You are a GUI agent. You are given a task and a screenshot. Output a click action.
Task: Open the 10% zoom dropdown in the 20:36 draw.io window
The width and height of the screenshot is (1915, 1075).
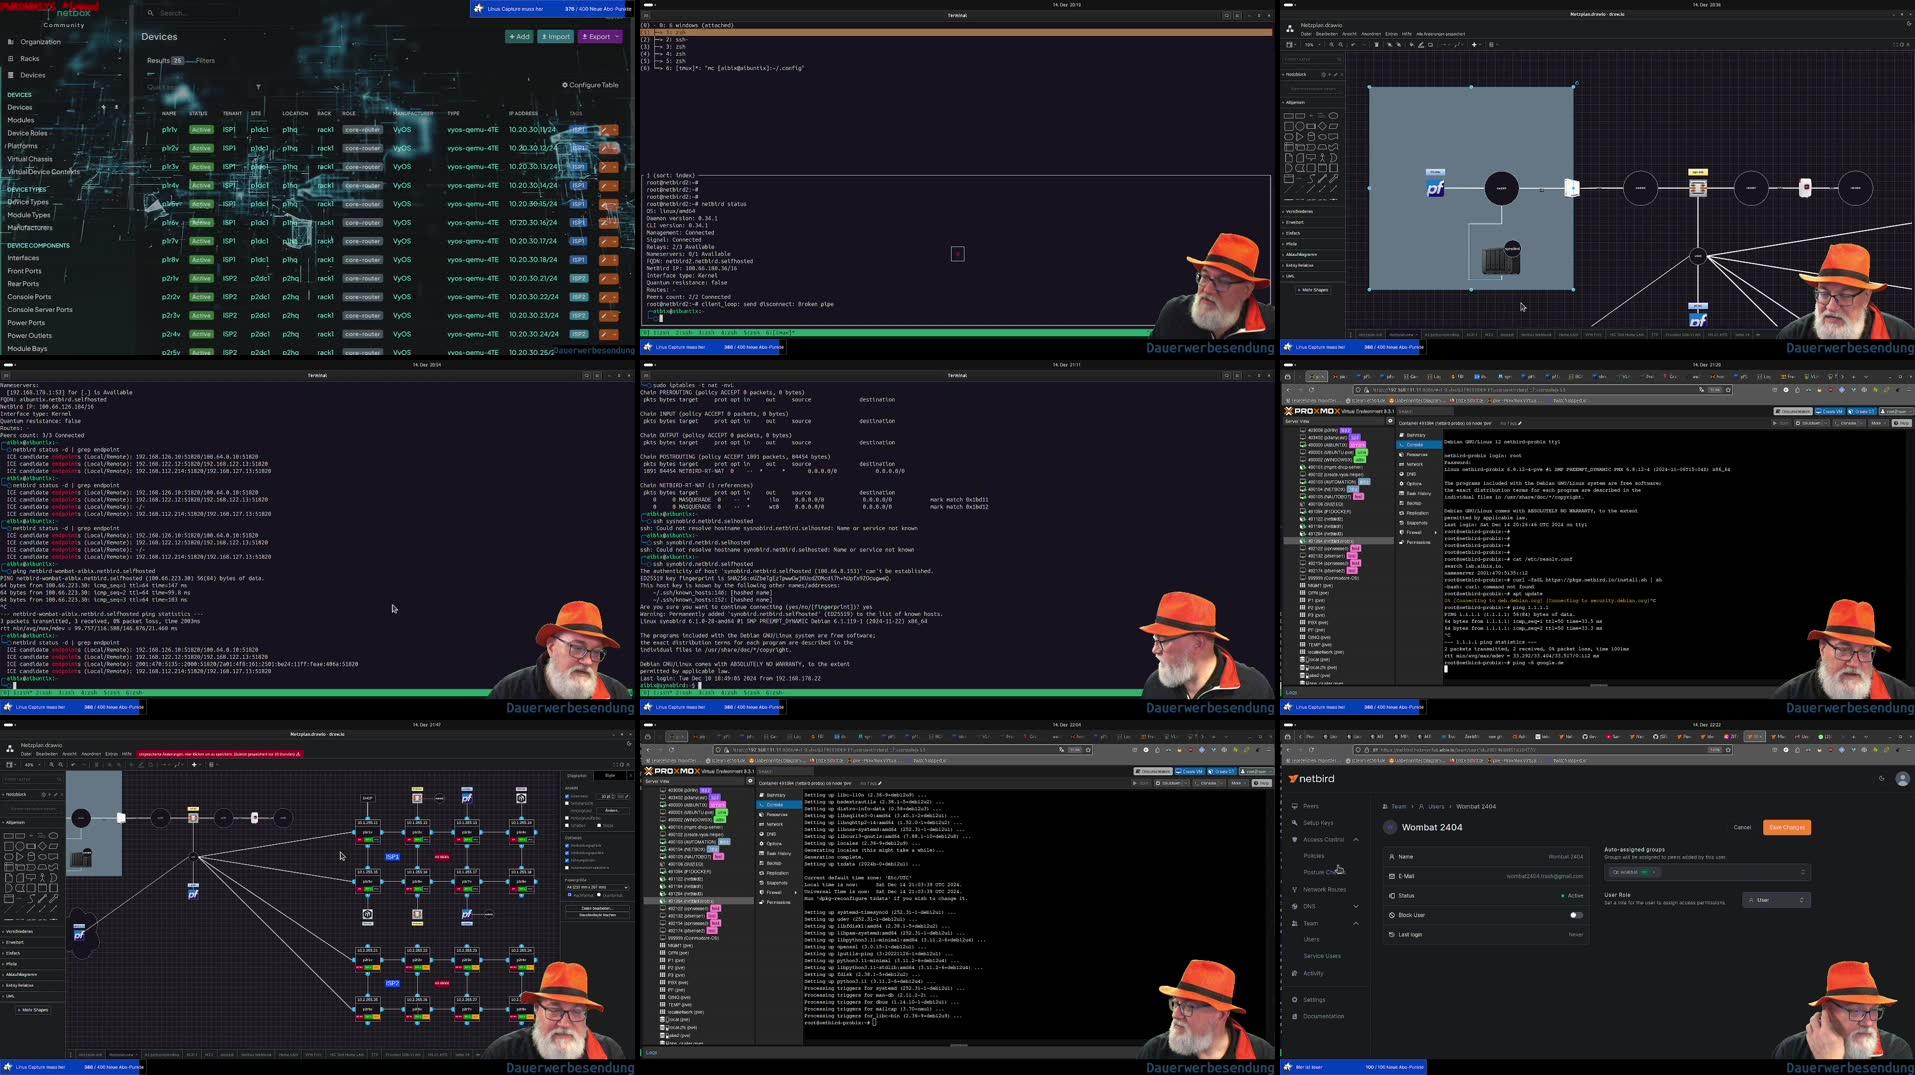click(1312, 45)
